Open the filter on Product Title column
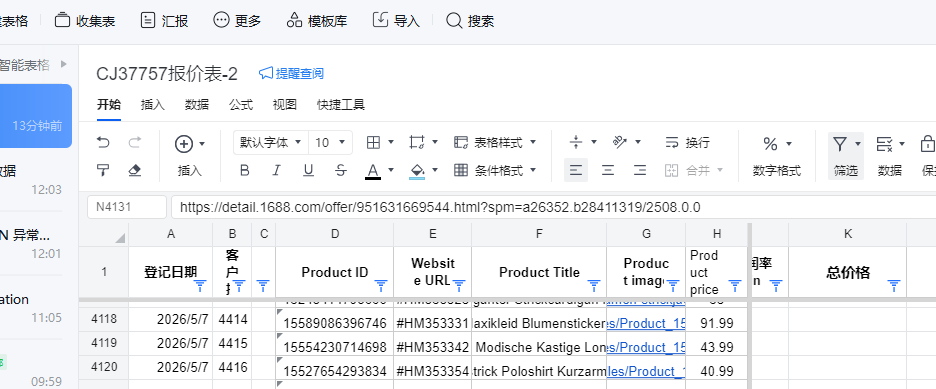Image resolution: width=936 pixels, height=389 pixels. [594, 286]
